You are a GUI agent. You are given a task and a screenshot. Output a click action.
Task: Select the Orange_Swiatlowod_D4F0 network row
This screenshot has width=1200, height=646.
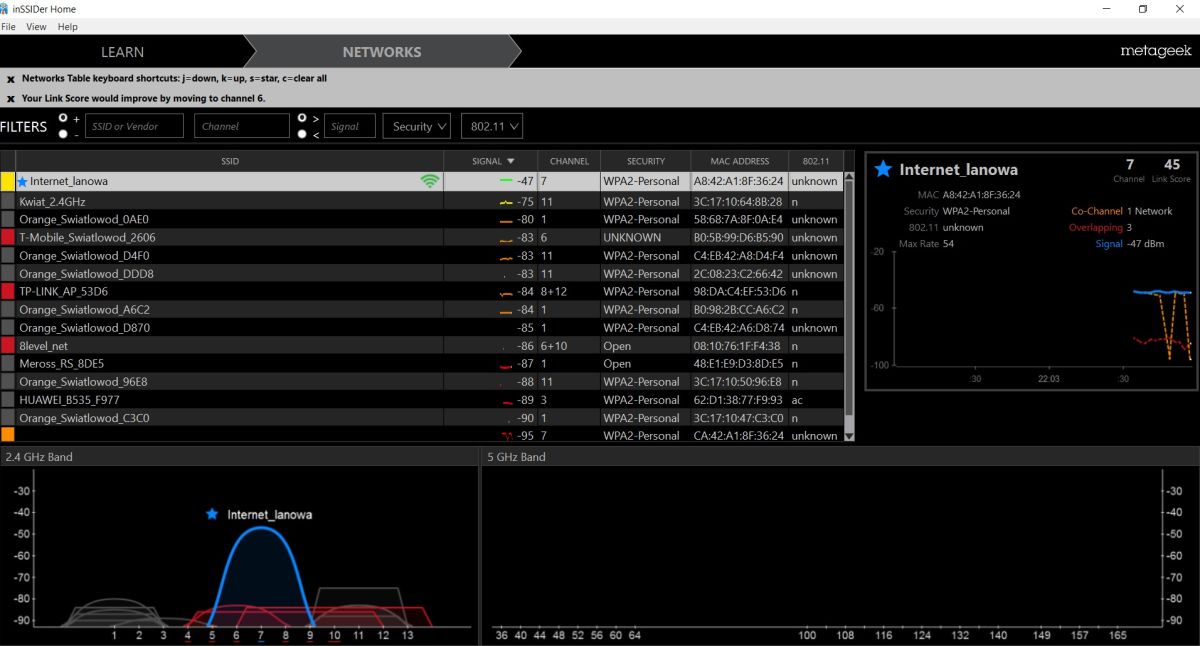pyautogui.click(x=422, y=255)
